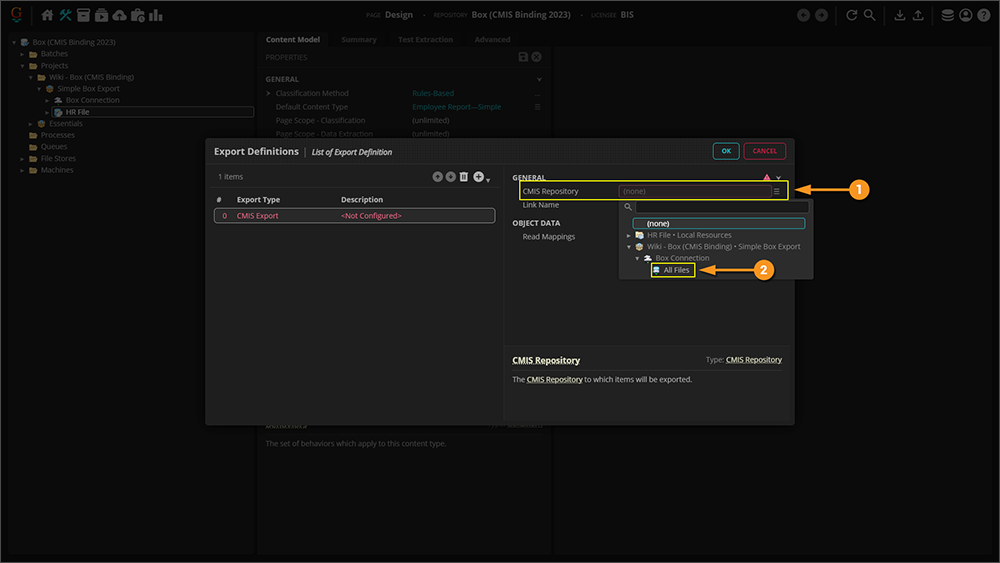Image resolution: width=1000 pixels, height=563 pixels.
Task: Open the Design tools wrench icon
Action: tap(65, 15)
